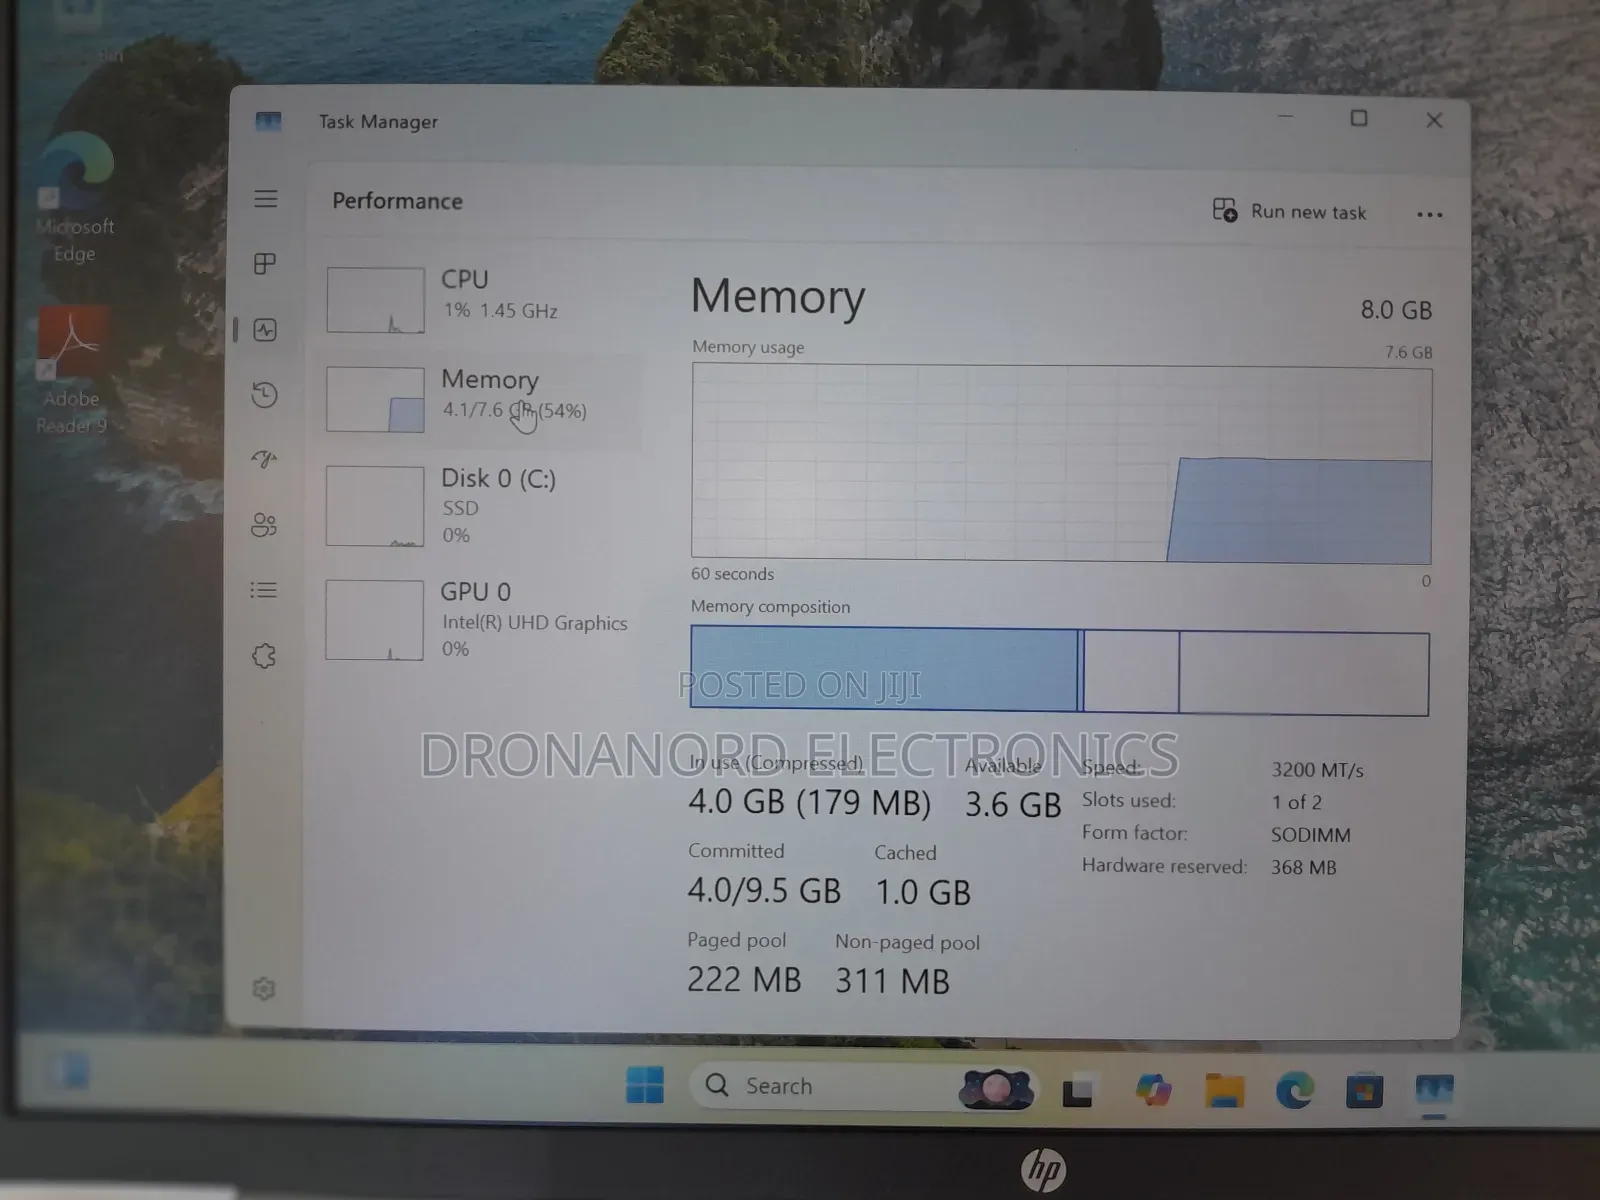1600x1200 pixels.
Task: Click the Task Manager taskbar icon
Action: click(x=1434, y=1090)
